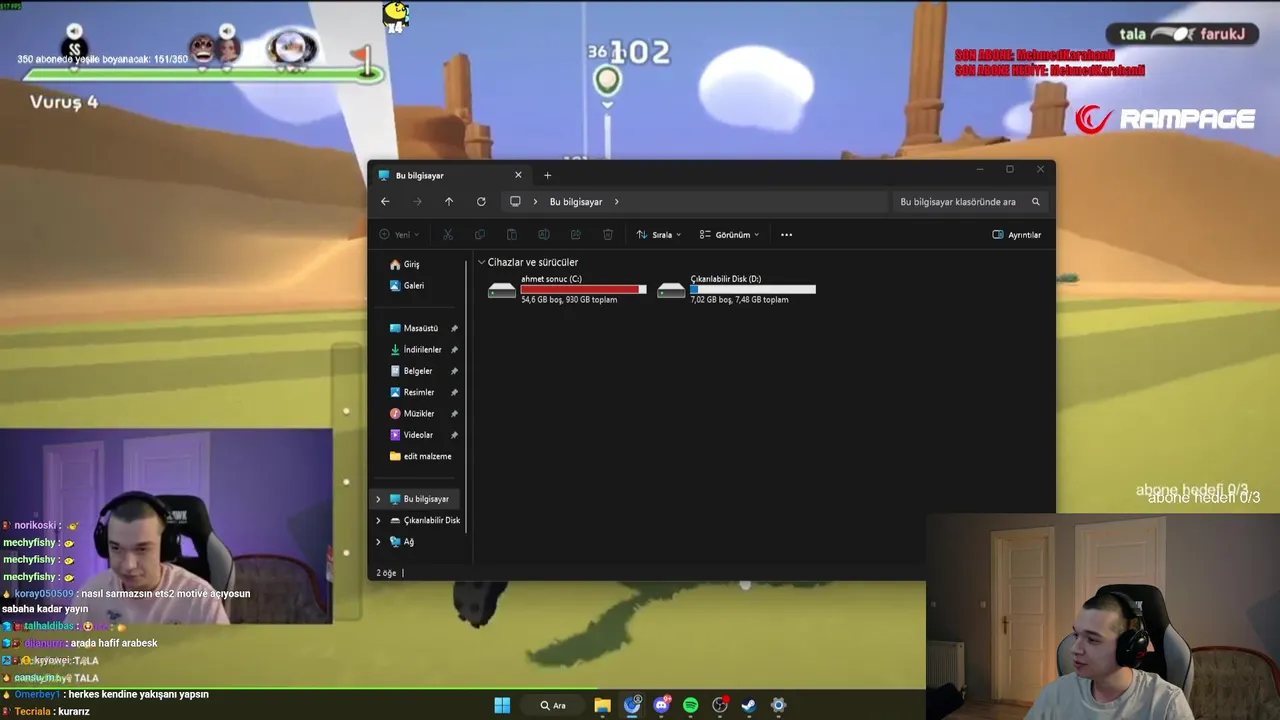Collapse the Cihazlar ve sürücüler group

click(x=482, y=262)
